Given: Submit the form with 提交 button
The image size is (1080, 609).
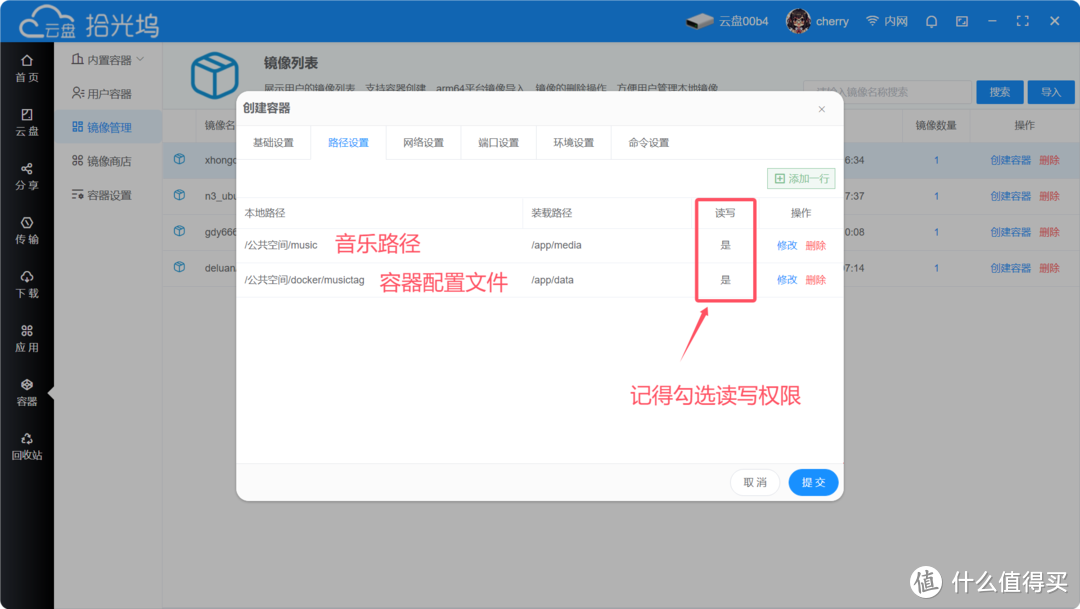Looking at the screenshot, I should pyautogui.click(x=813, y=482).
